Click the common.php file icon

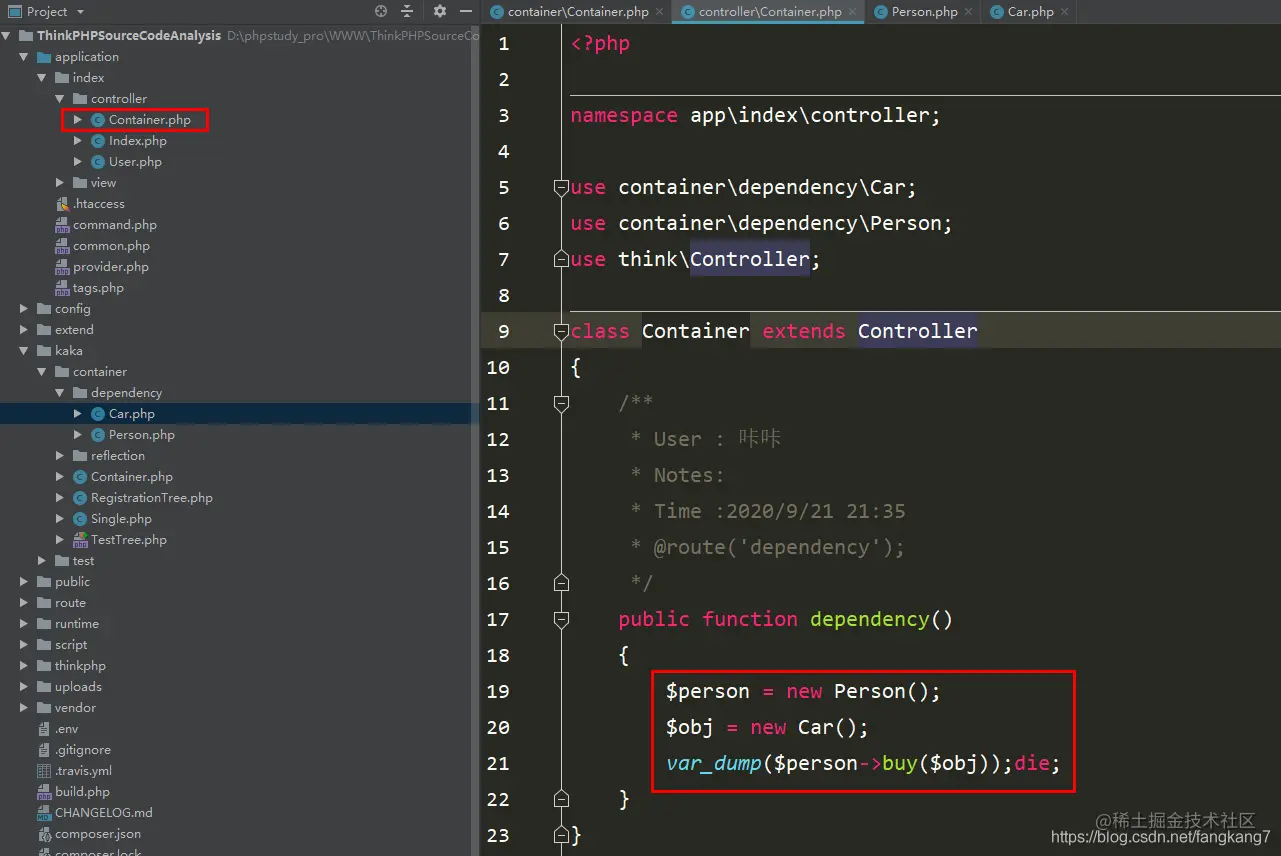coord(62,246)
